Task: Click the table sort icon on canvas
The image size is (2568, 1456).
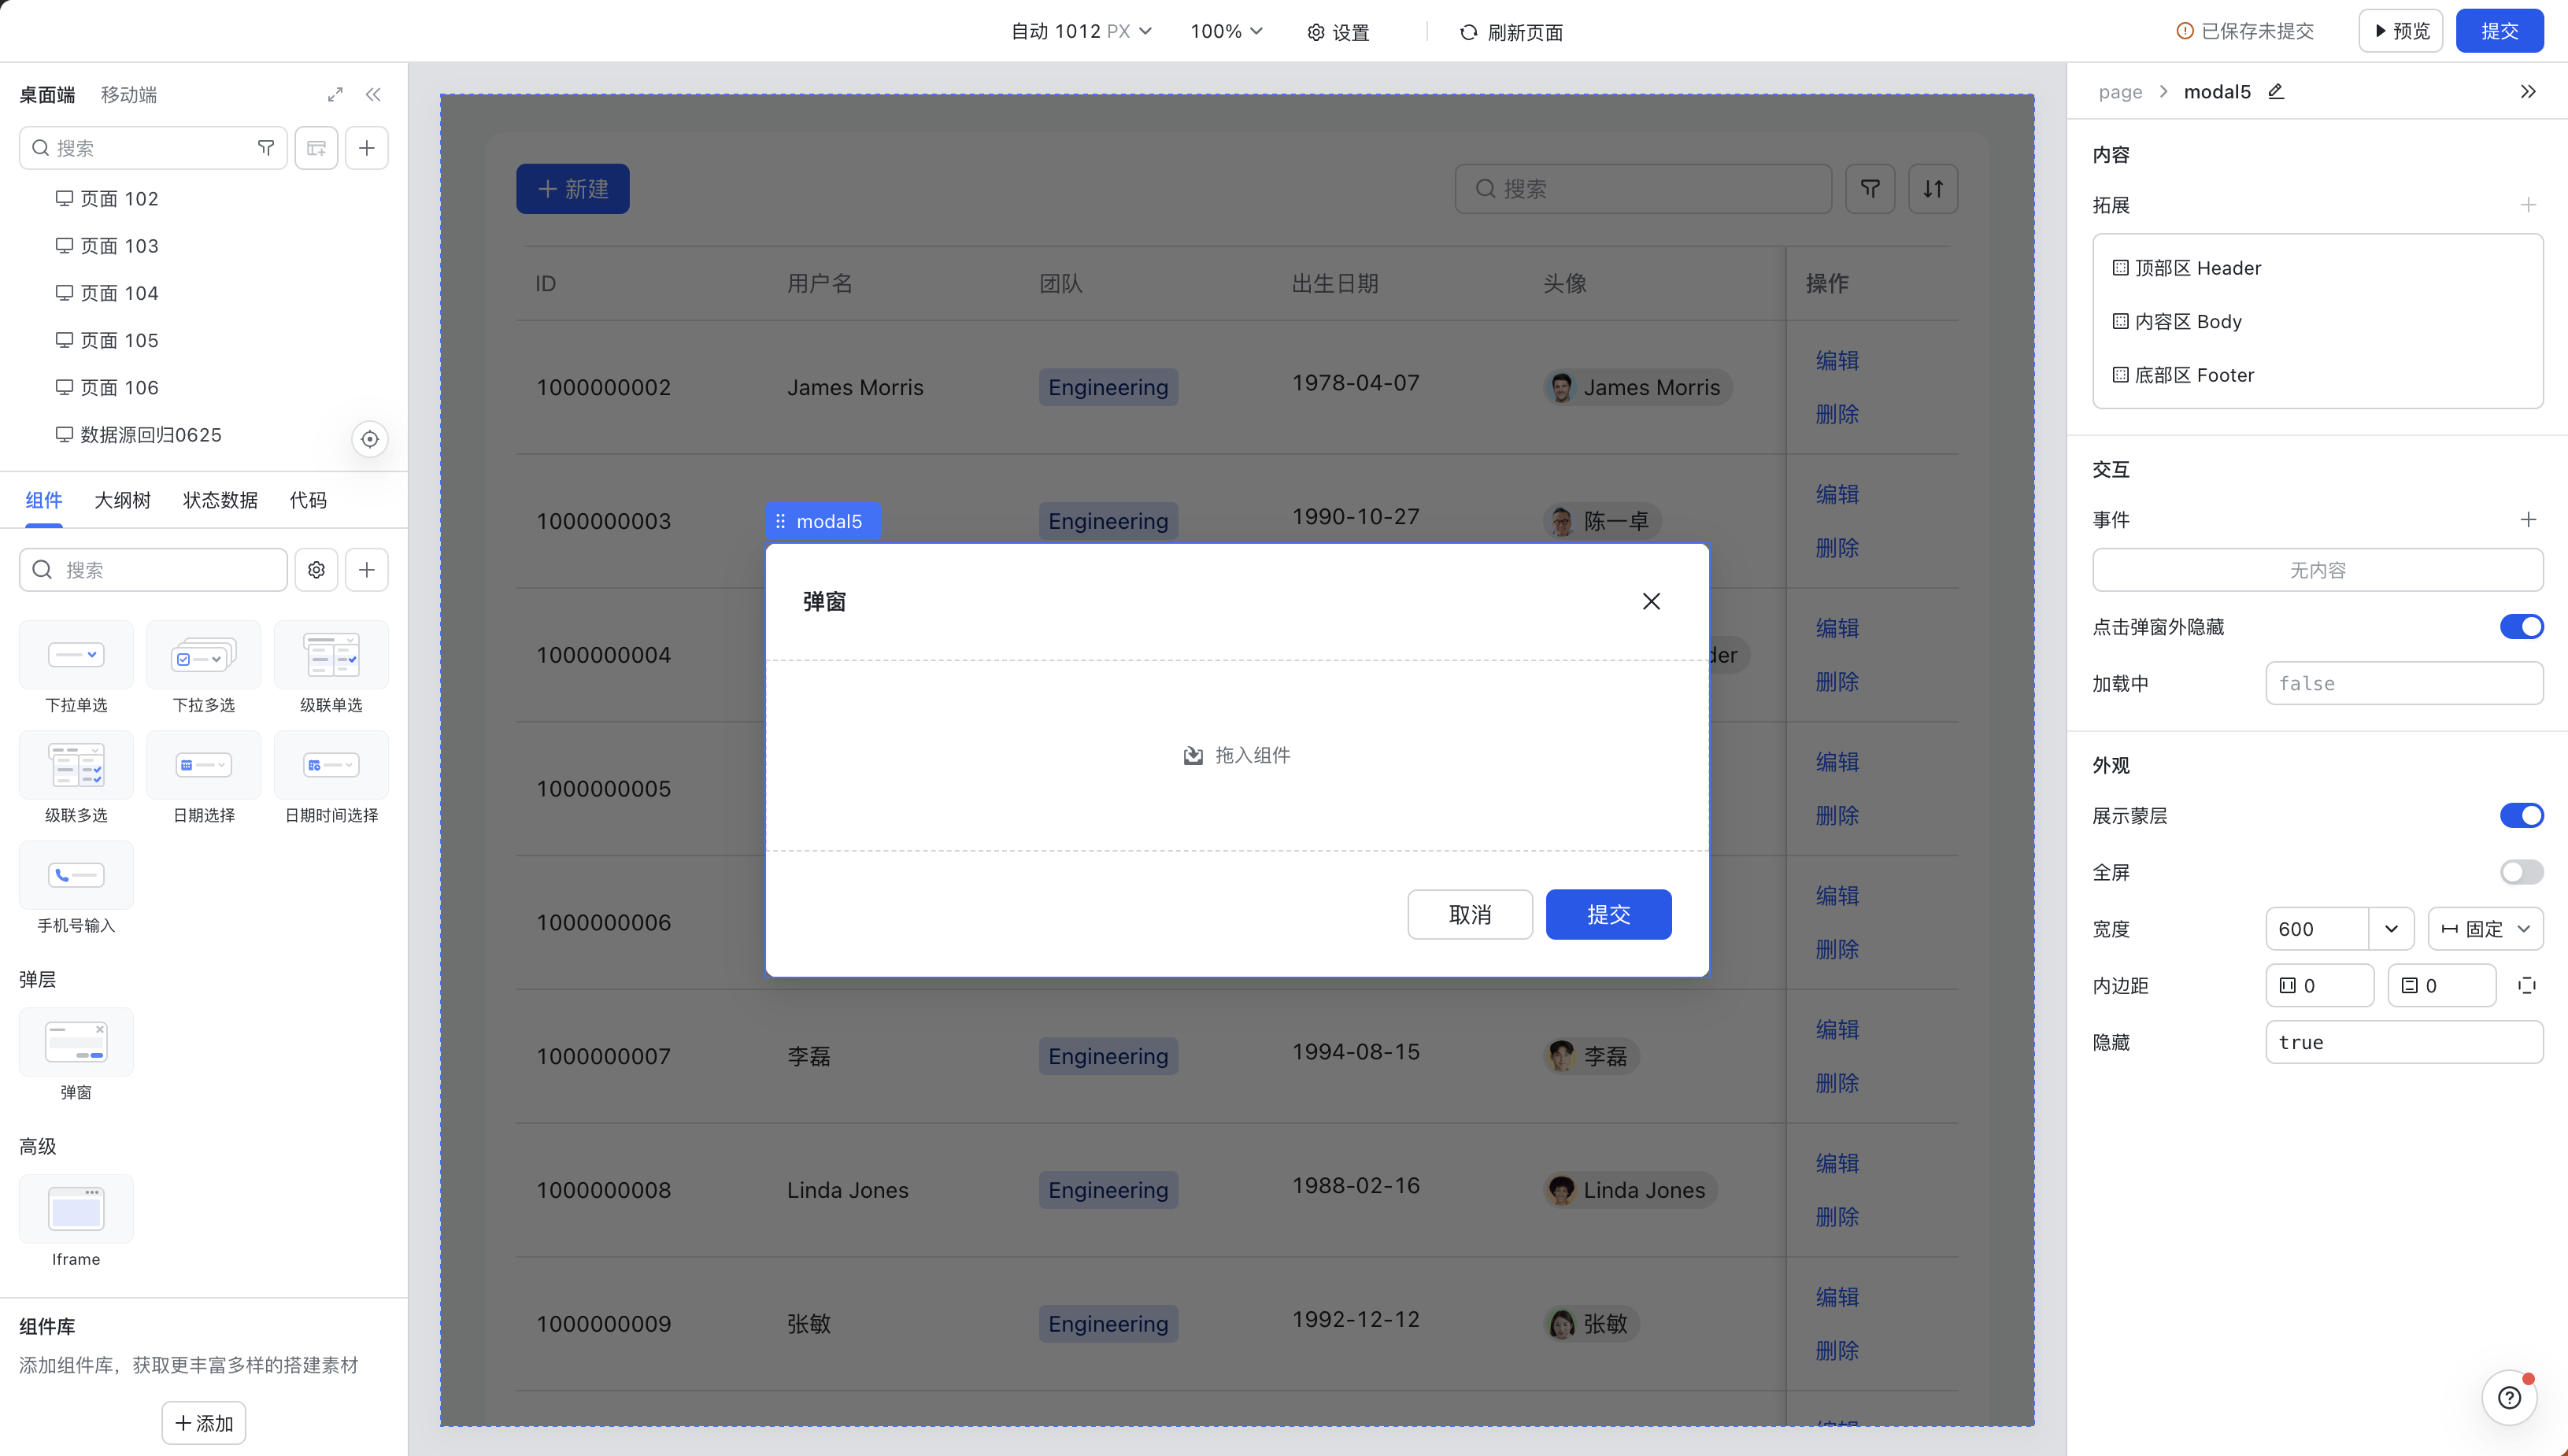Action: click(x=1933, y=189)
